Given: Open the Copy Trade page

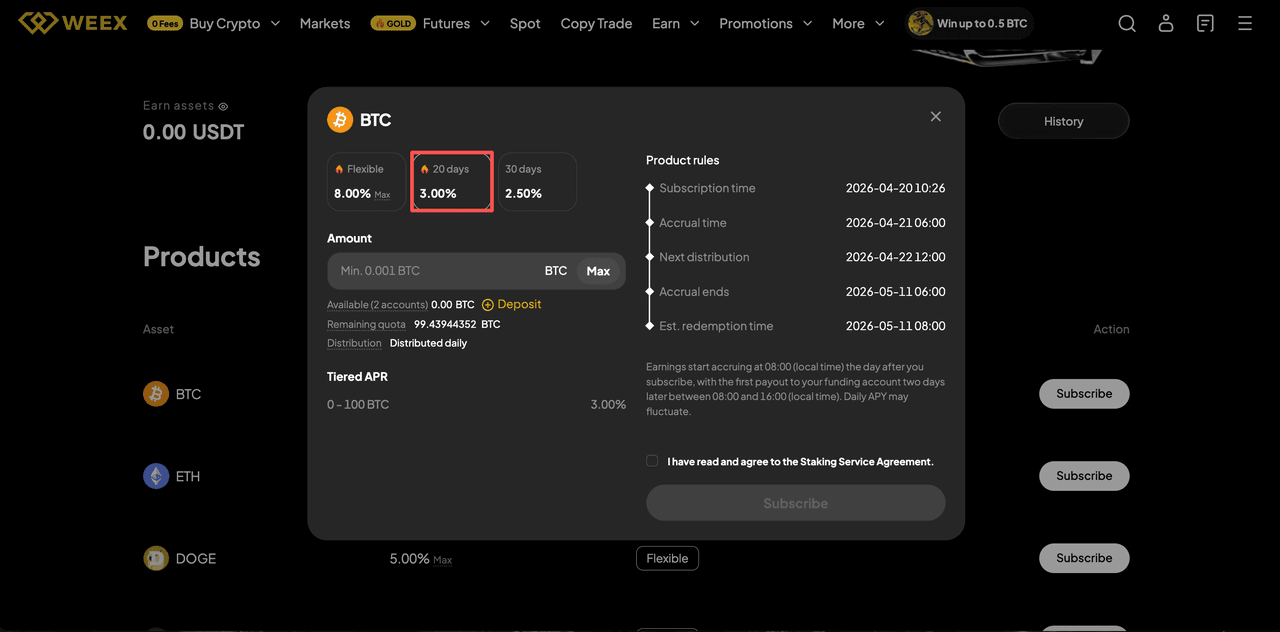Looking at the screenshot, I should click(x=596, y=23).
